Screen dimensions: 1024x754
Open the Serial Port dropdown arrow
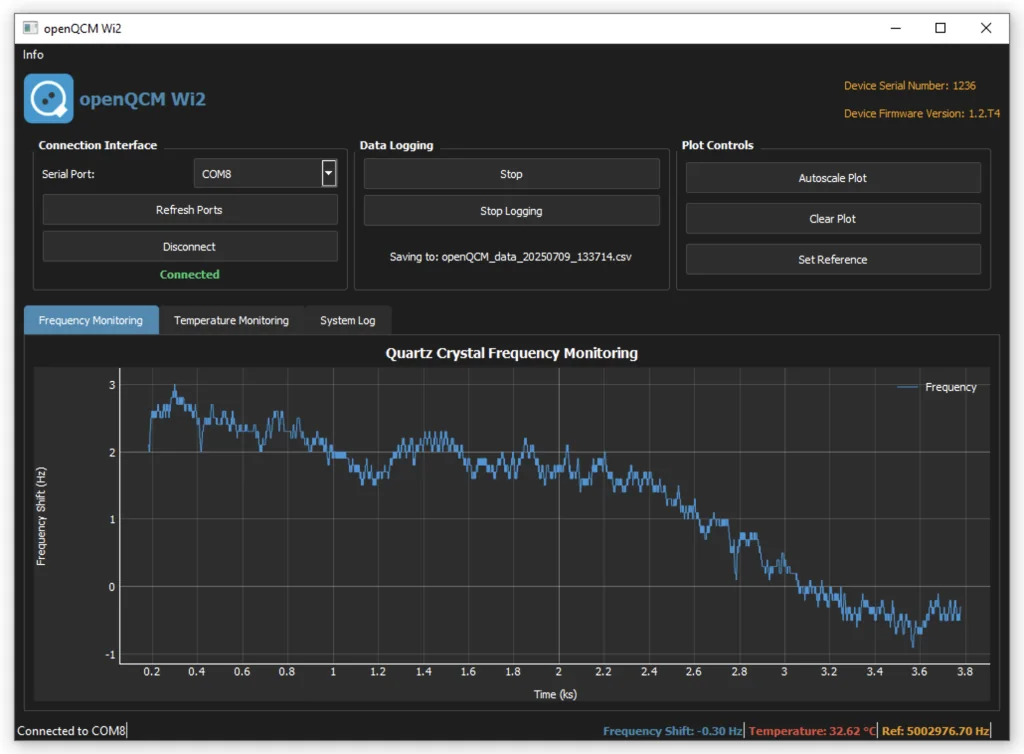[x=328, y=174]
